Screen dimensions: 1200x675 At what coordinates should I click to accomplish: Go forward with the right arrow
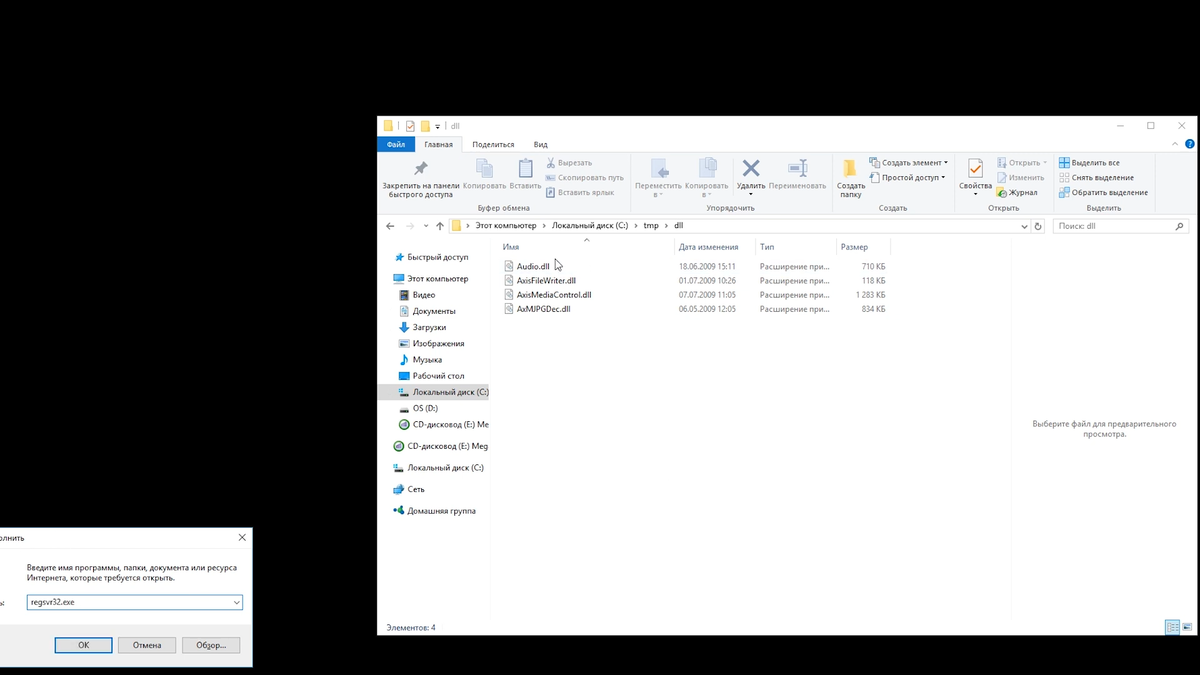click(409, 226)
